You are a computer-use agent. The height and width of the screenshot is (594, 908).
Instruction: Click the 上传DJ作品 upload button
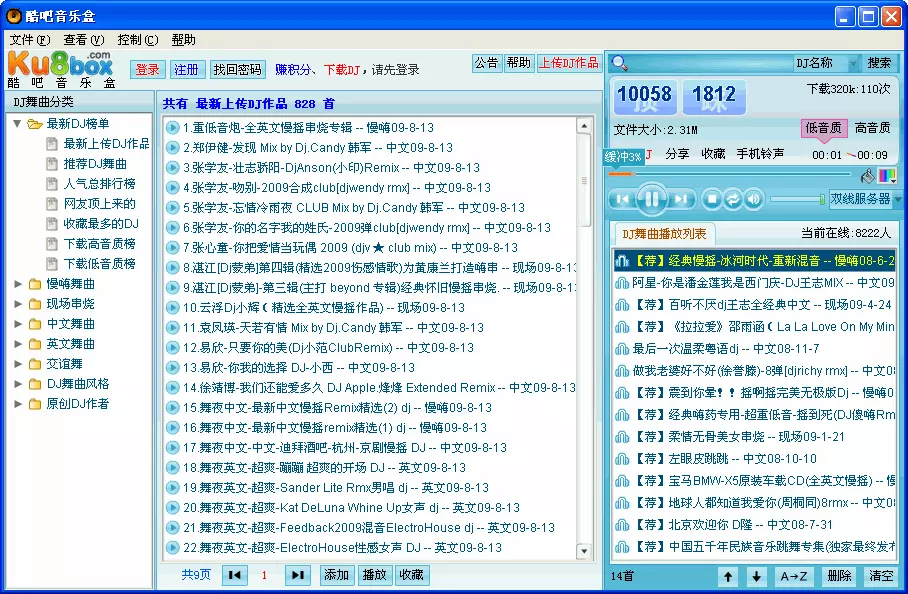tap(569, 63)
